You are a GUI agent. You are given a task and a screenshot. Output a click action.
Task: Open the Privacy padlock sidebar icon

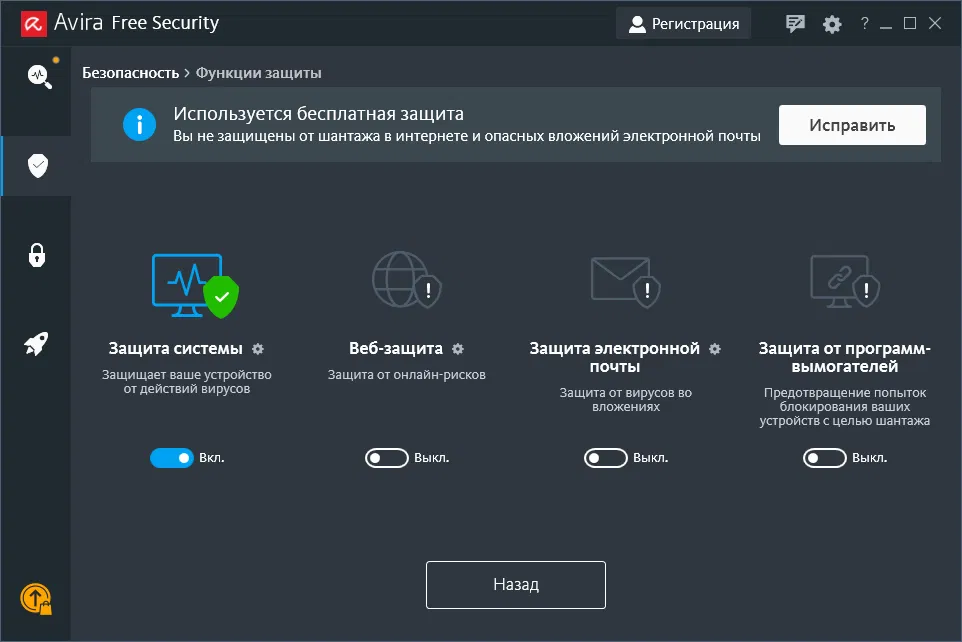pos(37,255)
